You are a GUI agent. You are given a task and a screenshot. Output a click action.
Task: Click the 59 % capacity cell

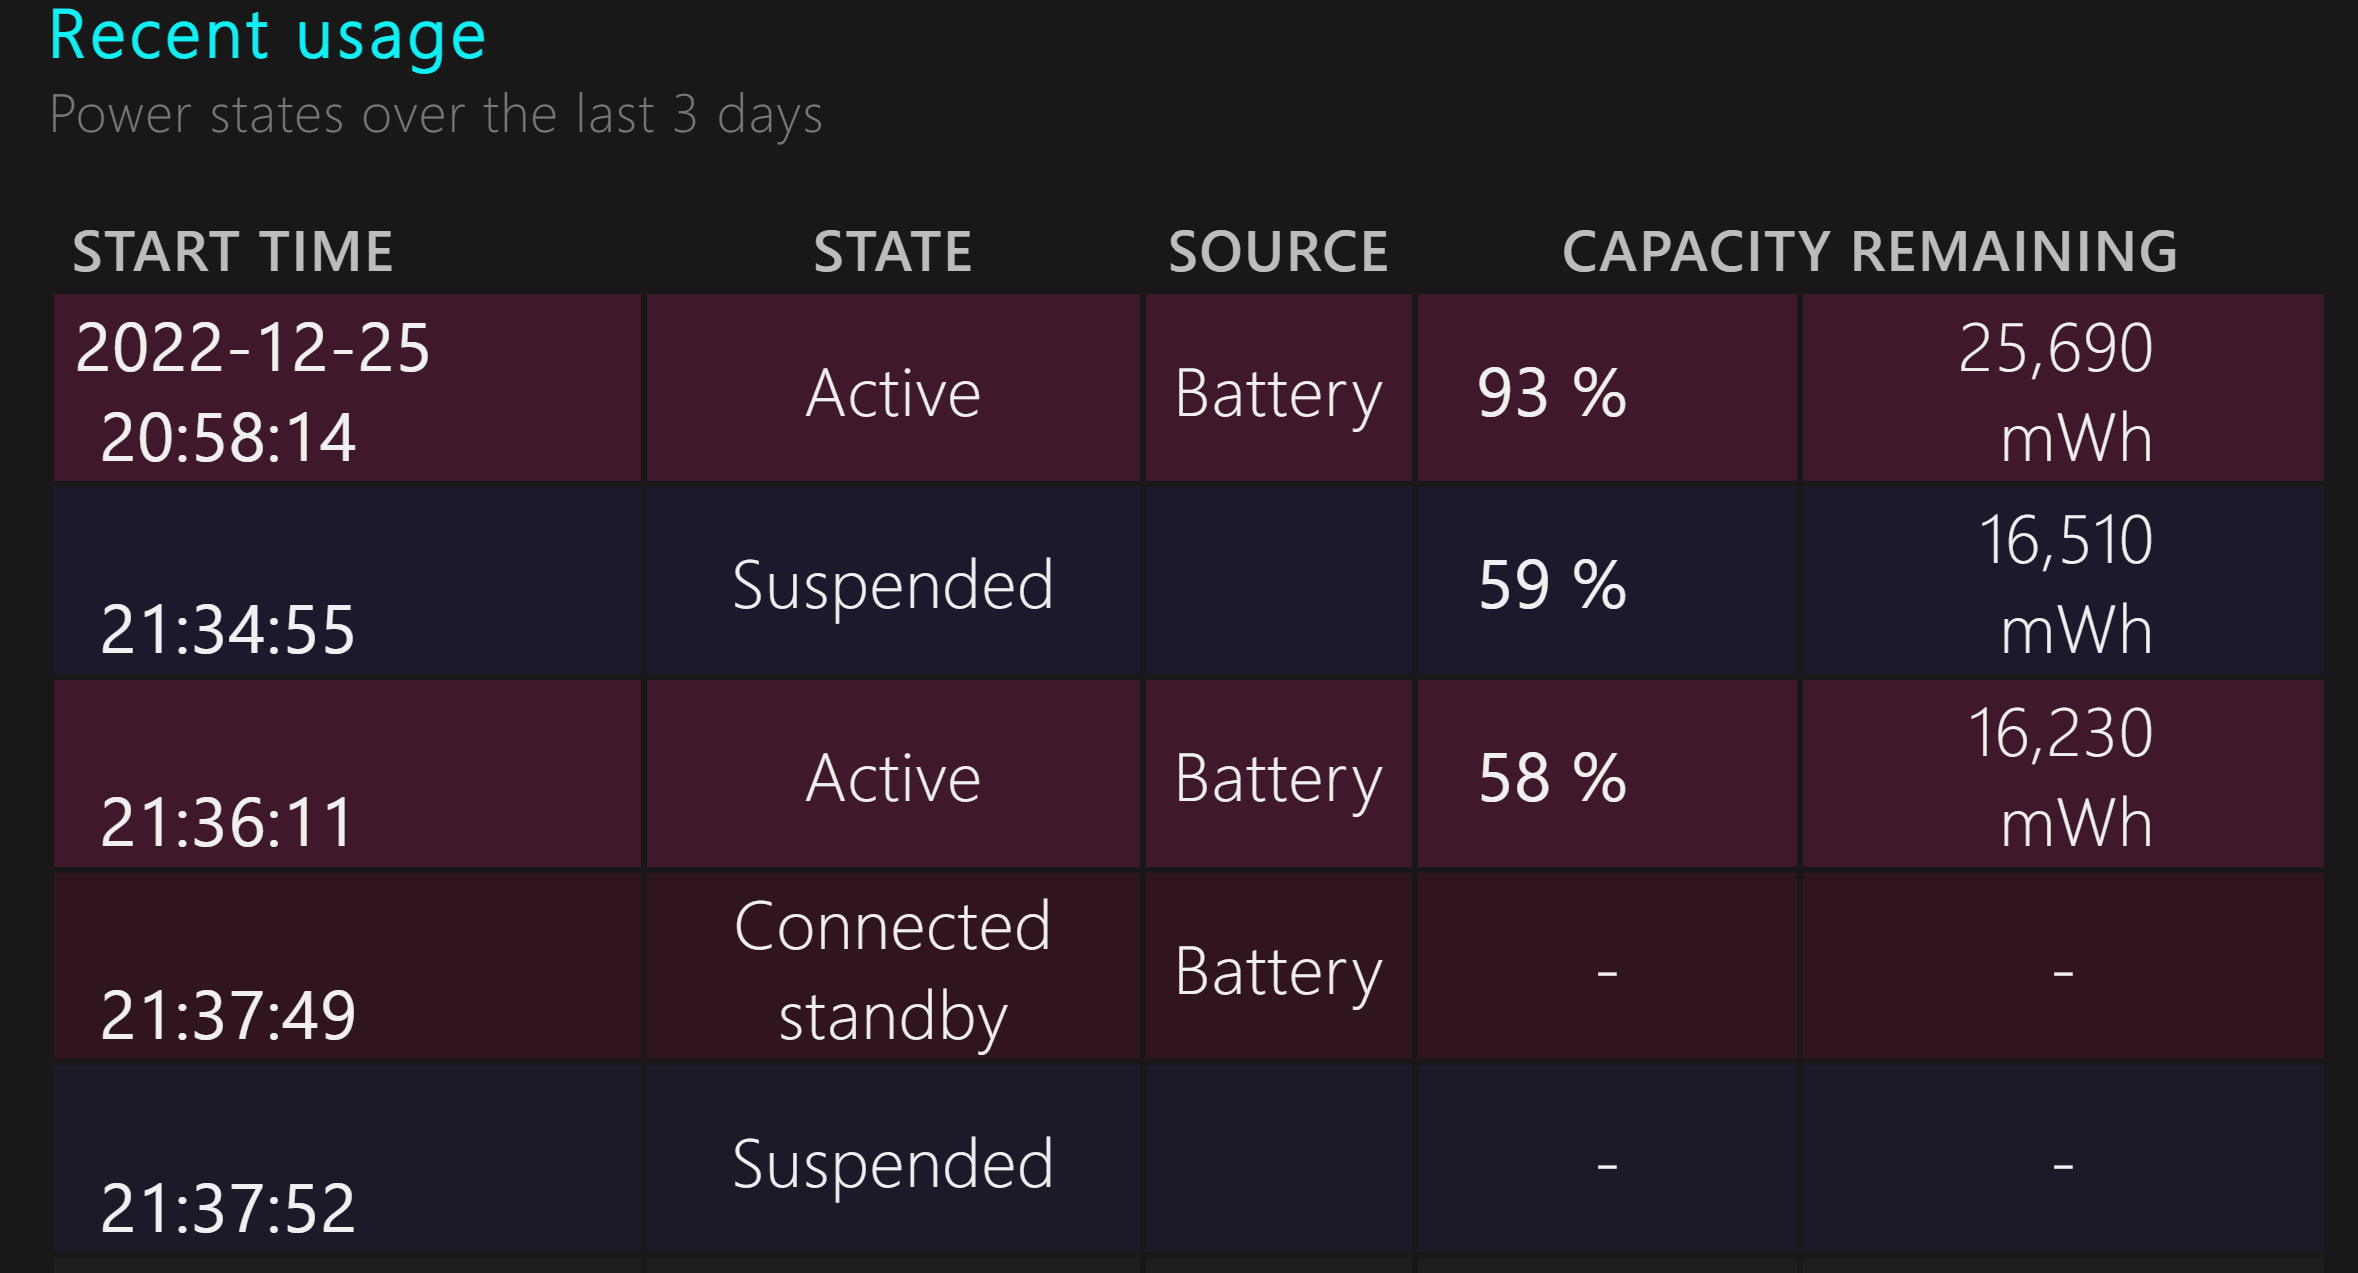1607,581
